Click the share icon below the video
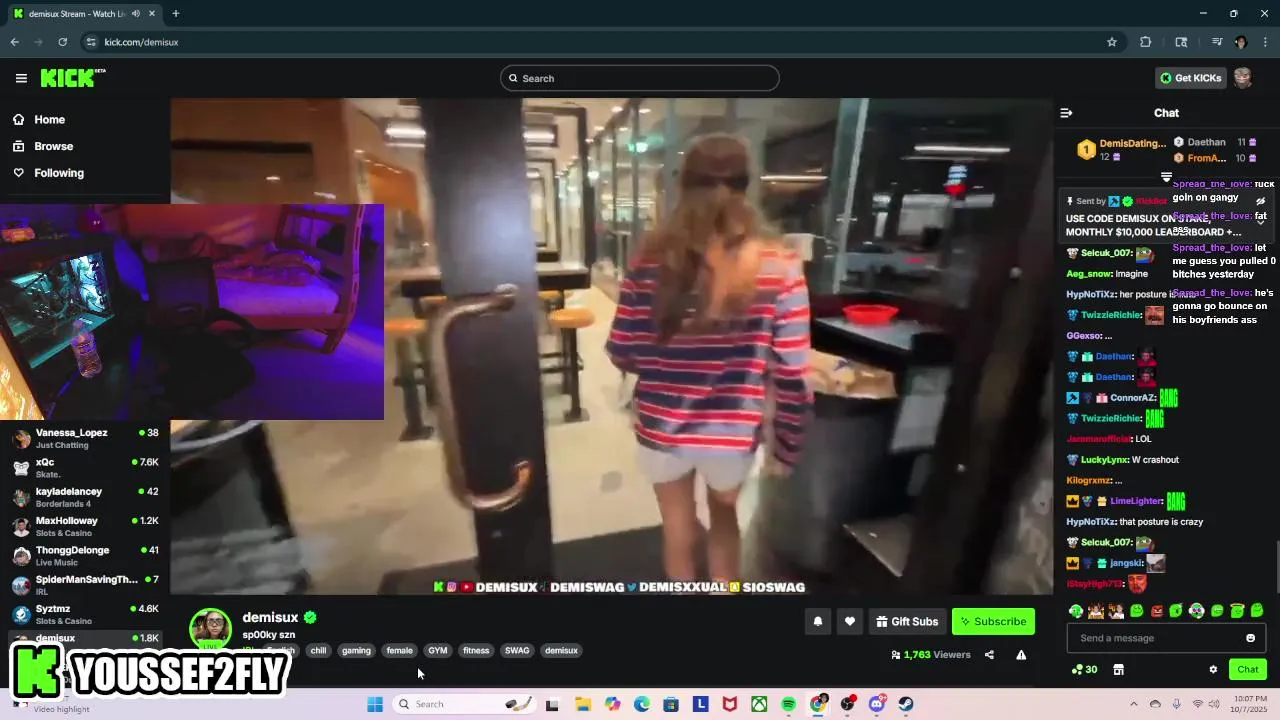Screen dimensions: 1280x720 point(989,655)
